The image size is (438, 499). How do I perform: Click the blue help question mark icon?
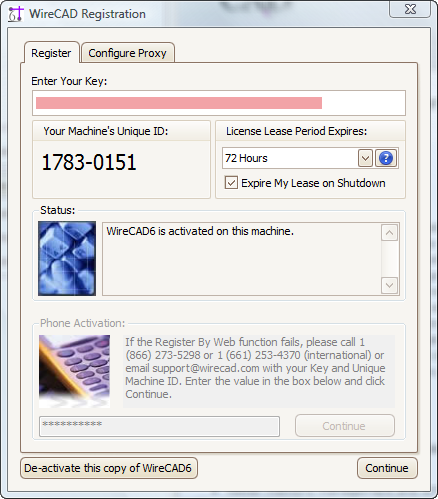pos(386,158)
